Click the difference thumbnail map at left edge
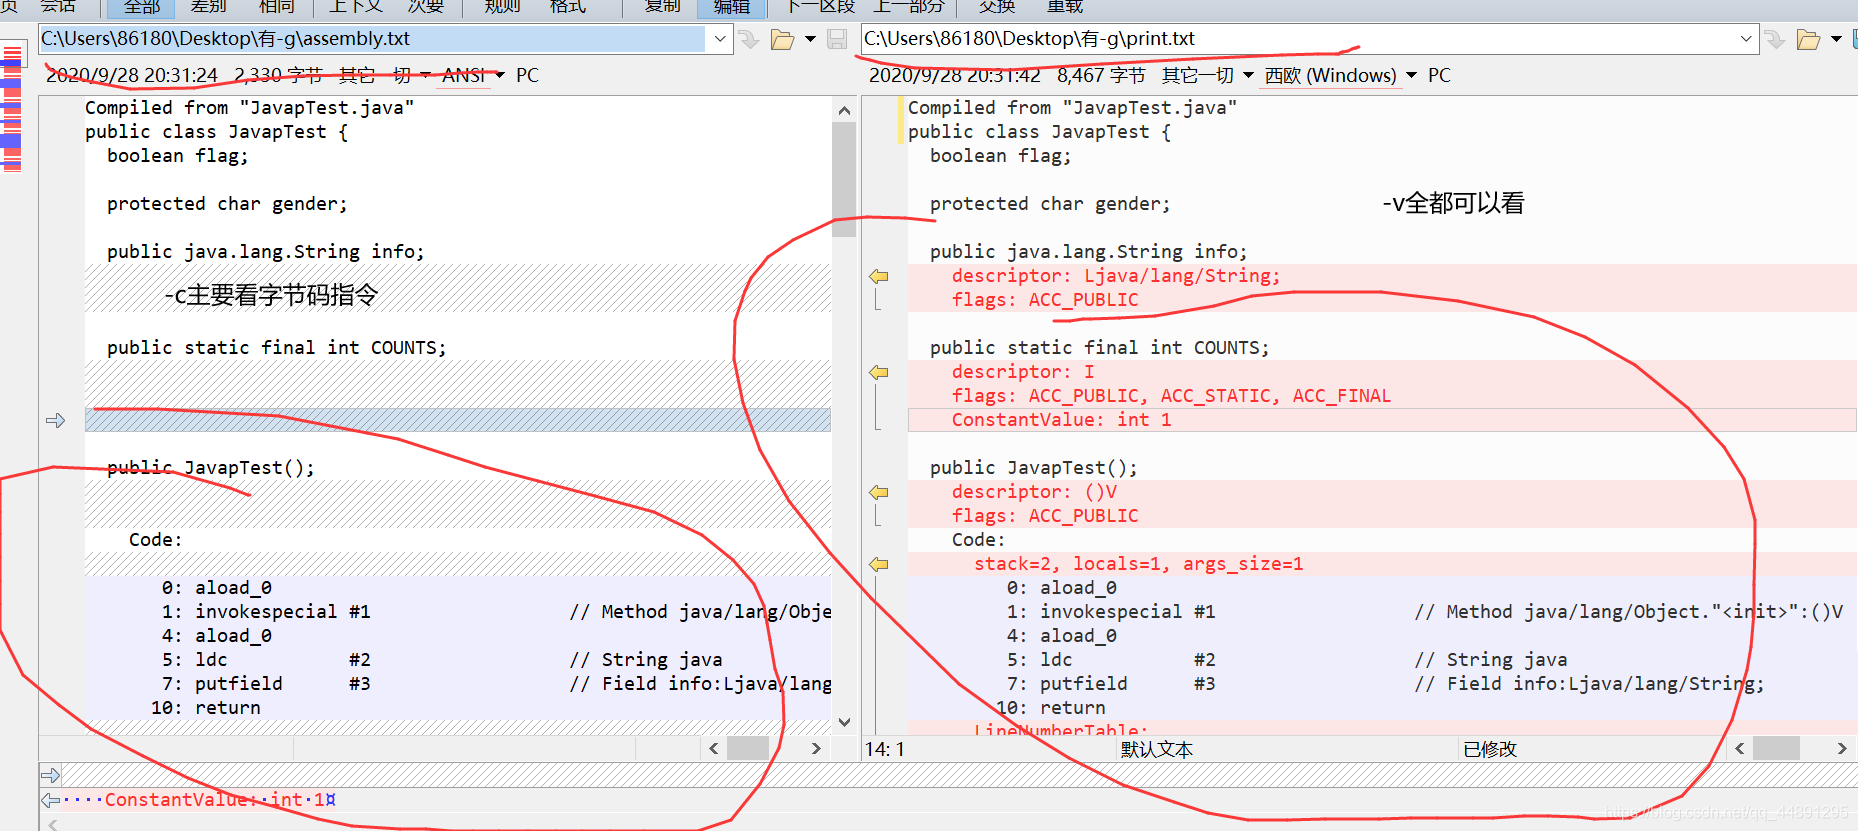 [x=12, y=108]
